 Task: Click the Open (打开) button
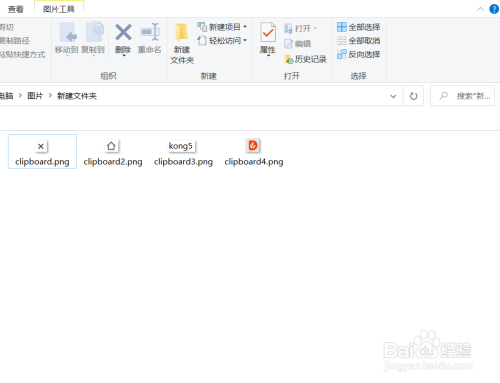pyautogui.click(x=300, y=28)
